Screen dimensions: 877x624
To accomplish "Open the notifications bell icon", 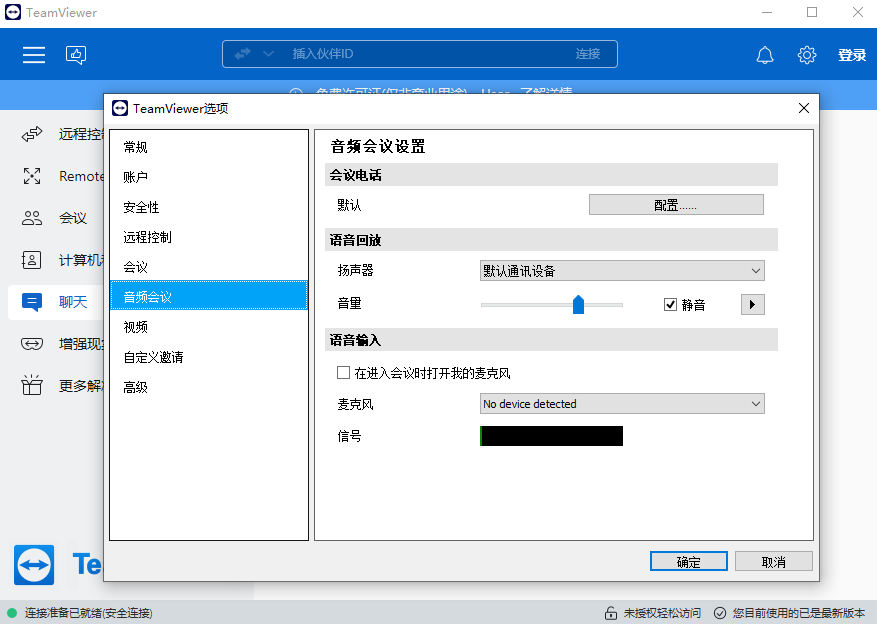I will tap(765, 55).
